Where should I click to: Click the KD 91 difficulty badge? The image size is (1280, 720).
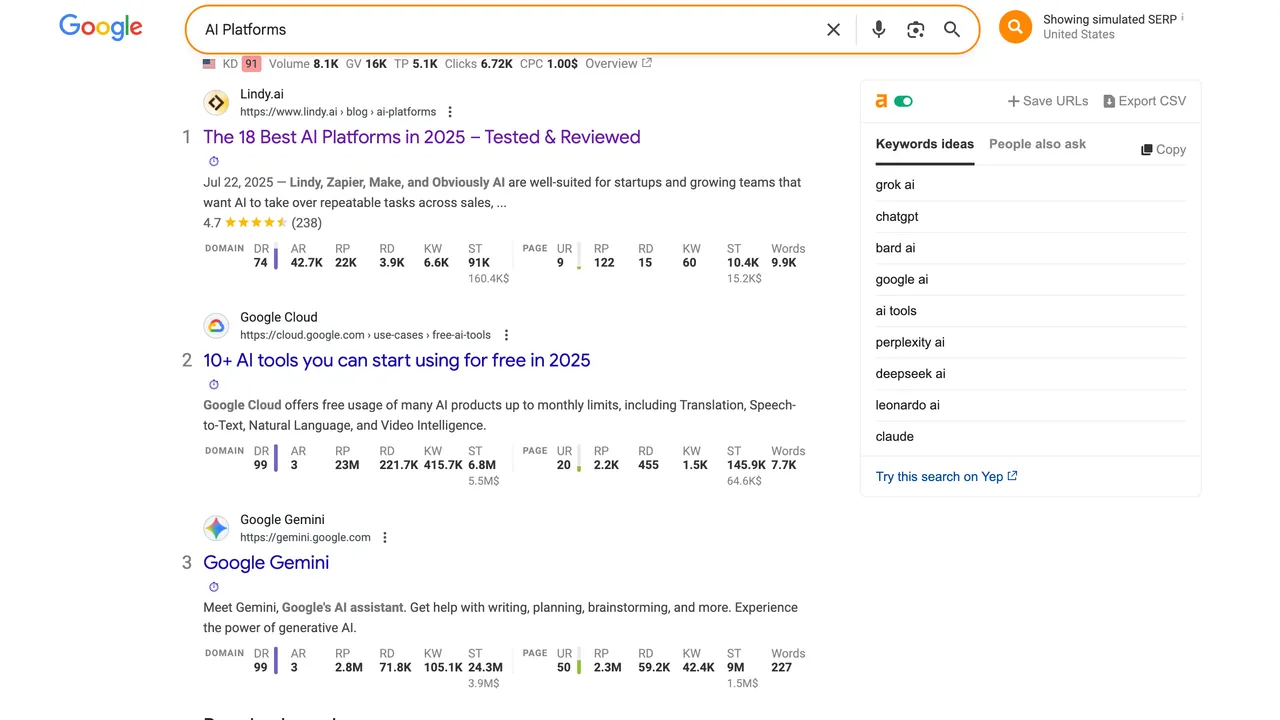coord(251,64)
